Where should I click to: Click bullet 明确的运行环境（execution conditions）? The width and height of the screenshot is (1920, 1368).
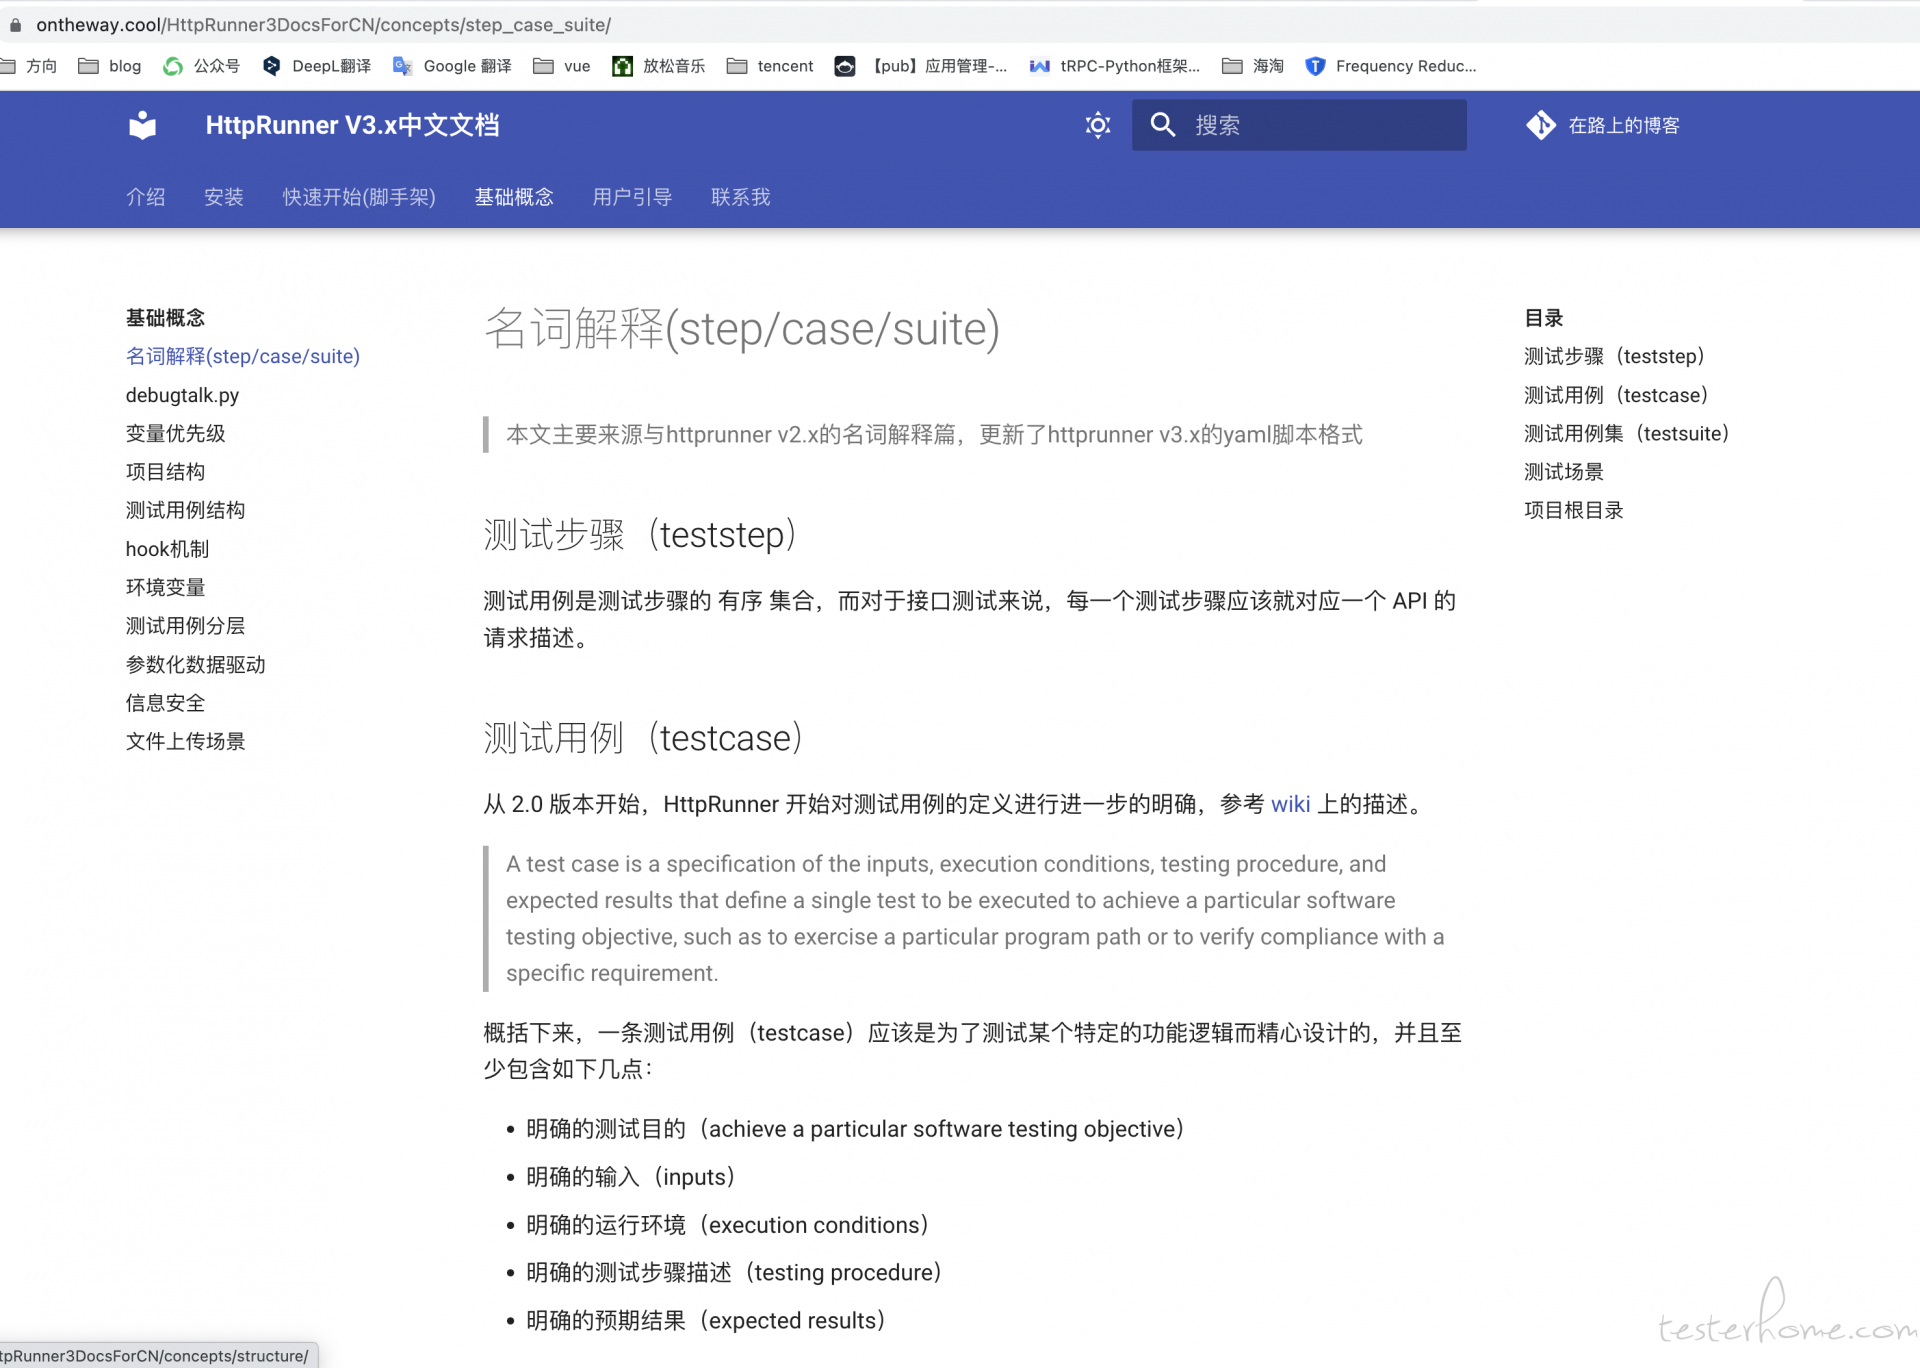[729, 1225]
